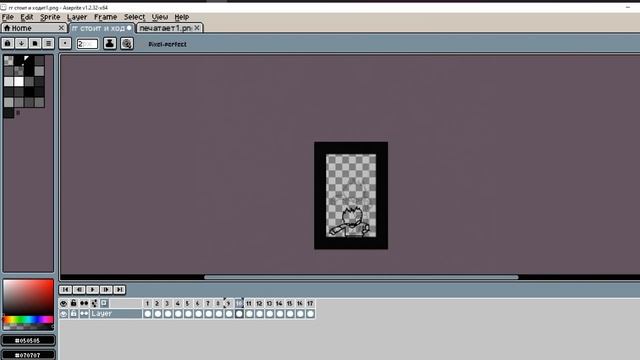The height and width of the screenshot is (360, 640).
Task: Select the Layer cel under frame 2
Action: pyautogui.click(x=158, y=313)
